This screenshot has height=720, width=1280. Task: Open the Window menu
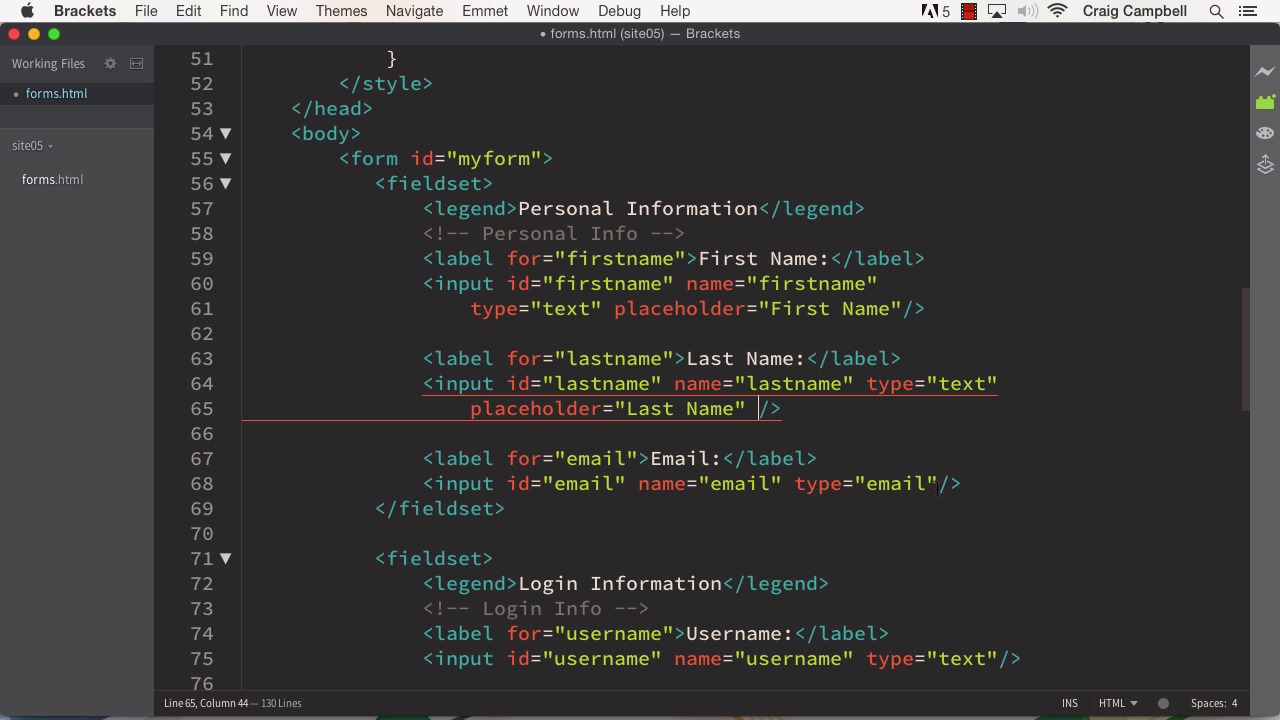(x=553, y=11)
